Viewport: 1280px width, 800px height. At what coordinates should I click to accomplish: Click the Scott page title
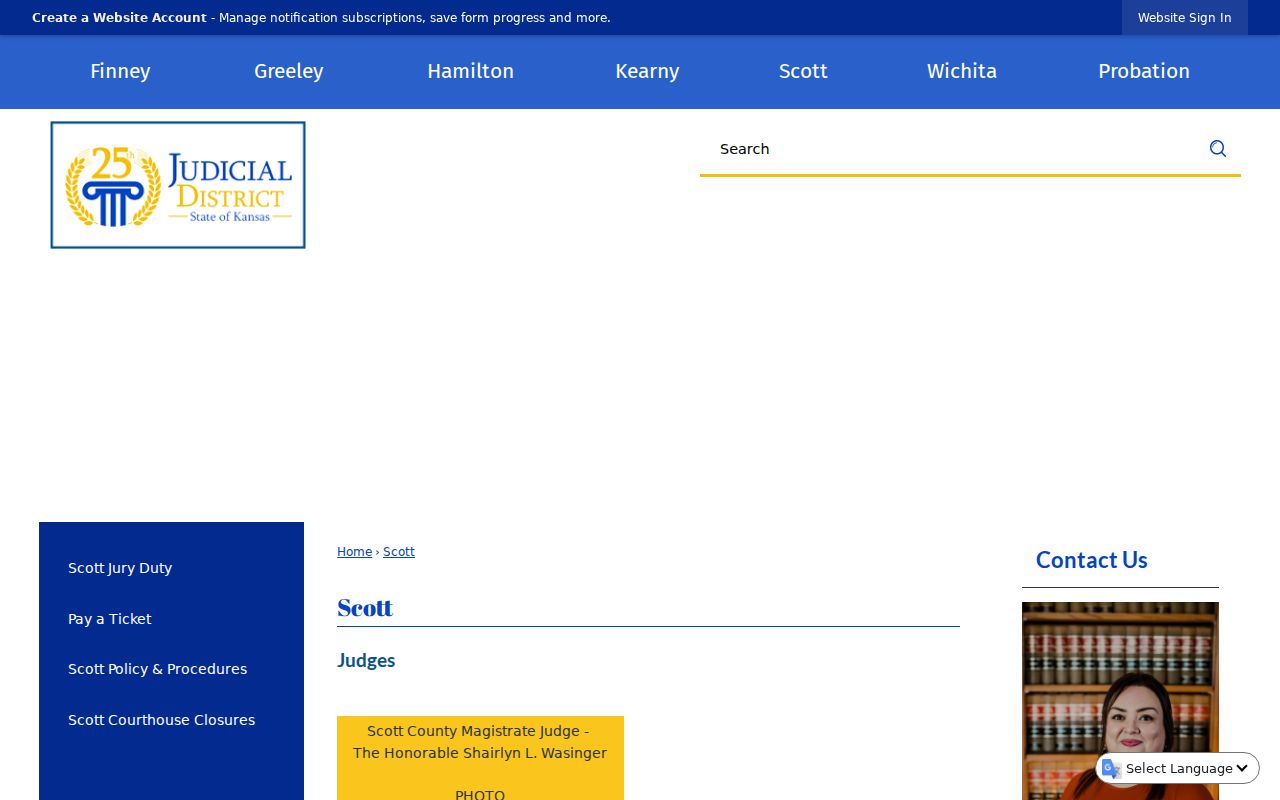click(365, 608)
